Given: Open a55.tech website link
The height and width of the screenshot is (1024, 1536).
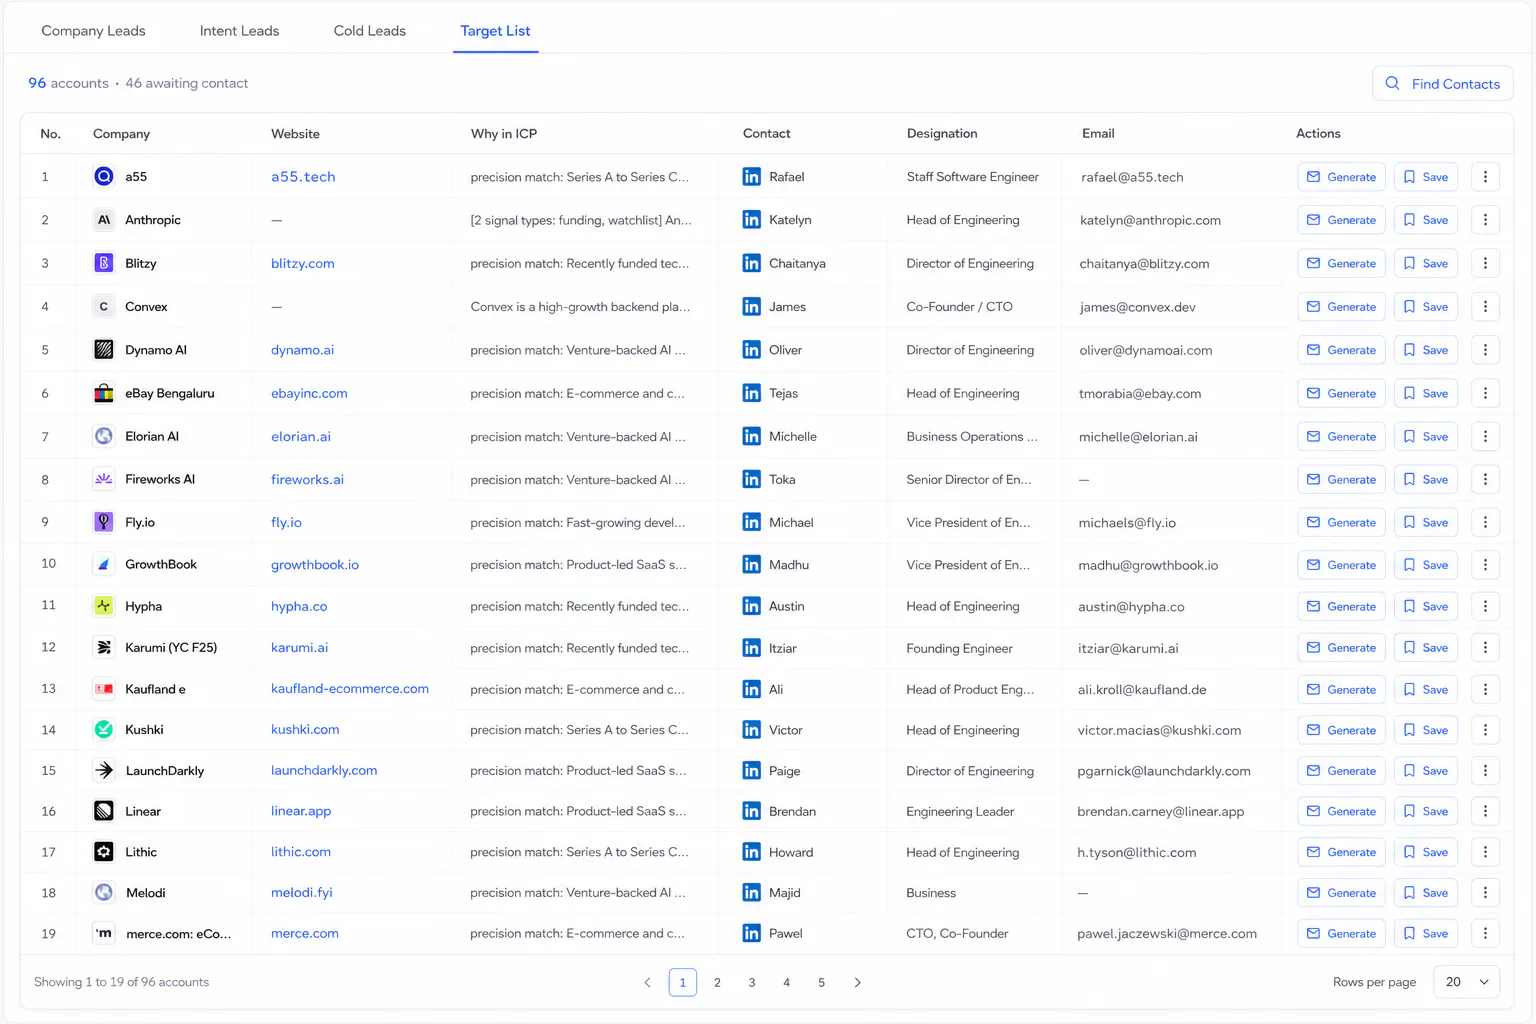Looking at the screenshot, I should [303, 177].
